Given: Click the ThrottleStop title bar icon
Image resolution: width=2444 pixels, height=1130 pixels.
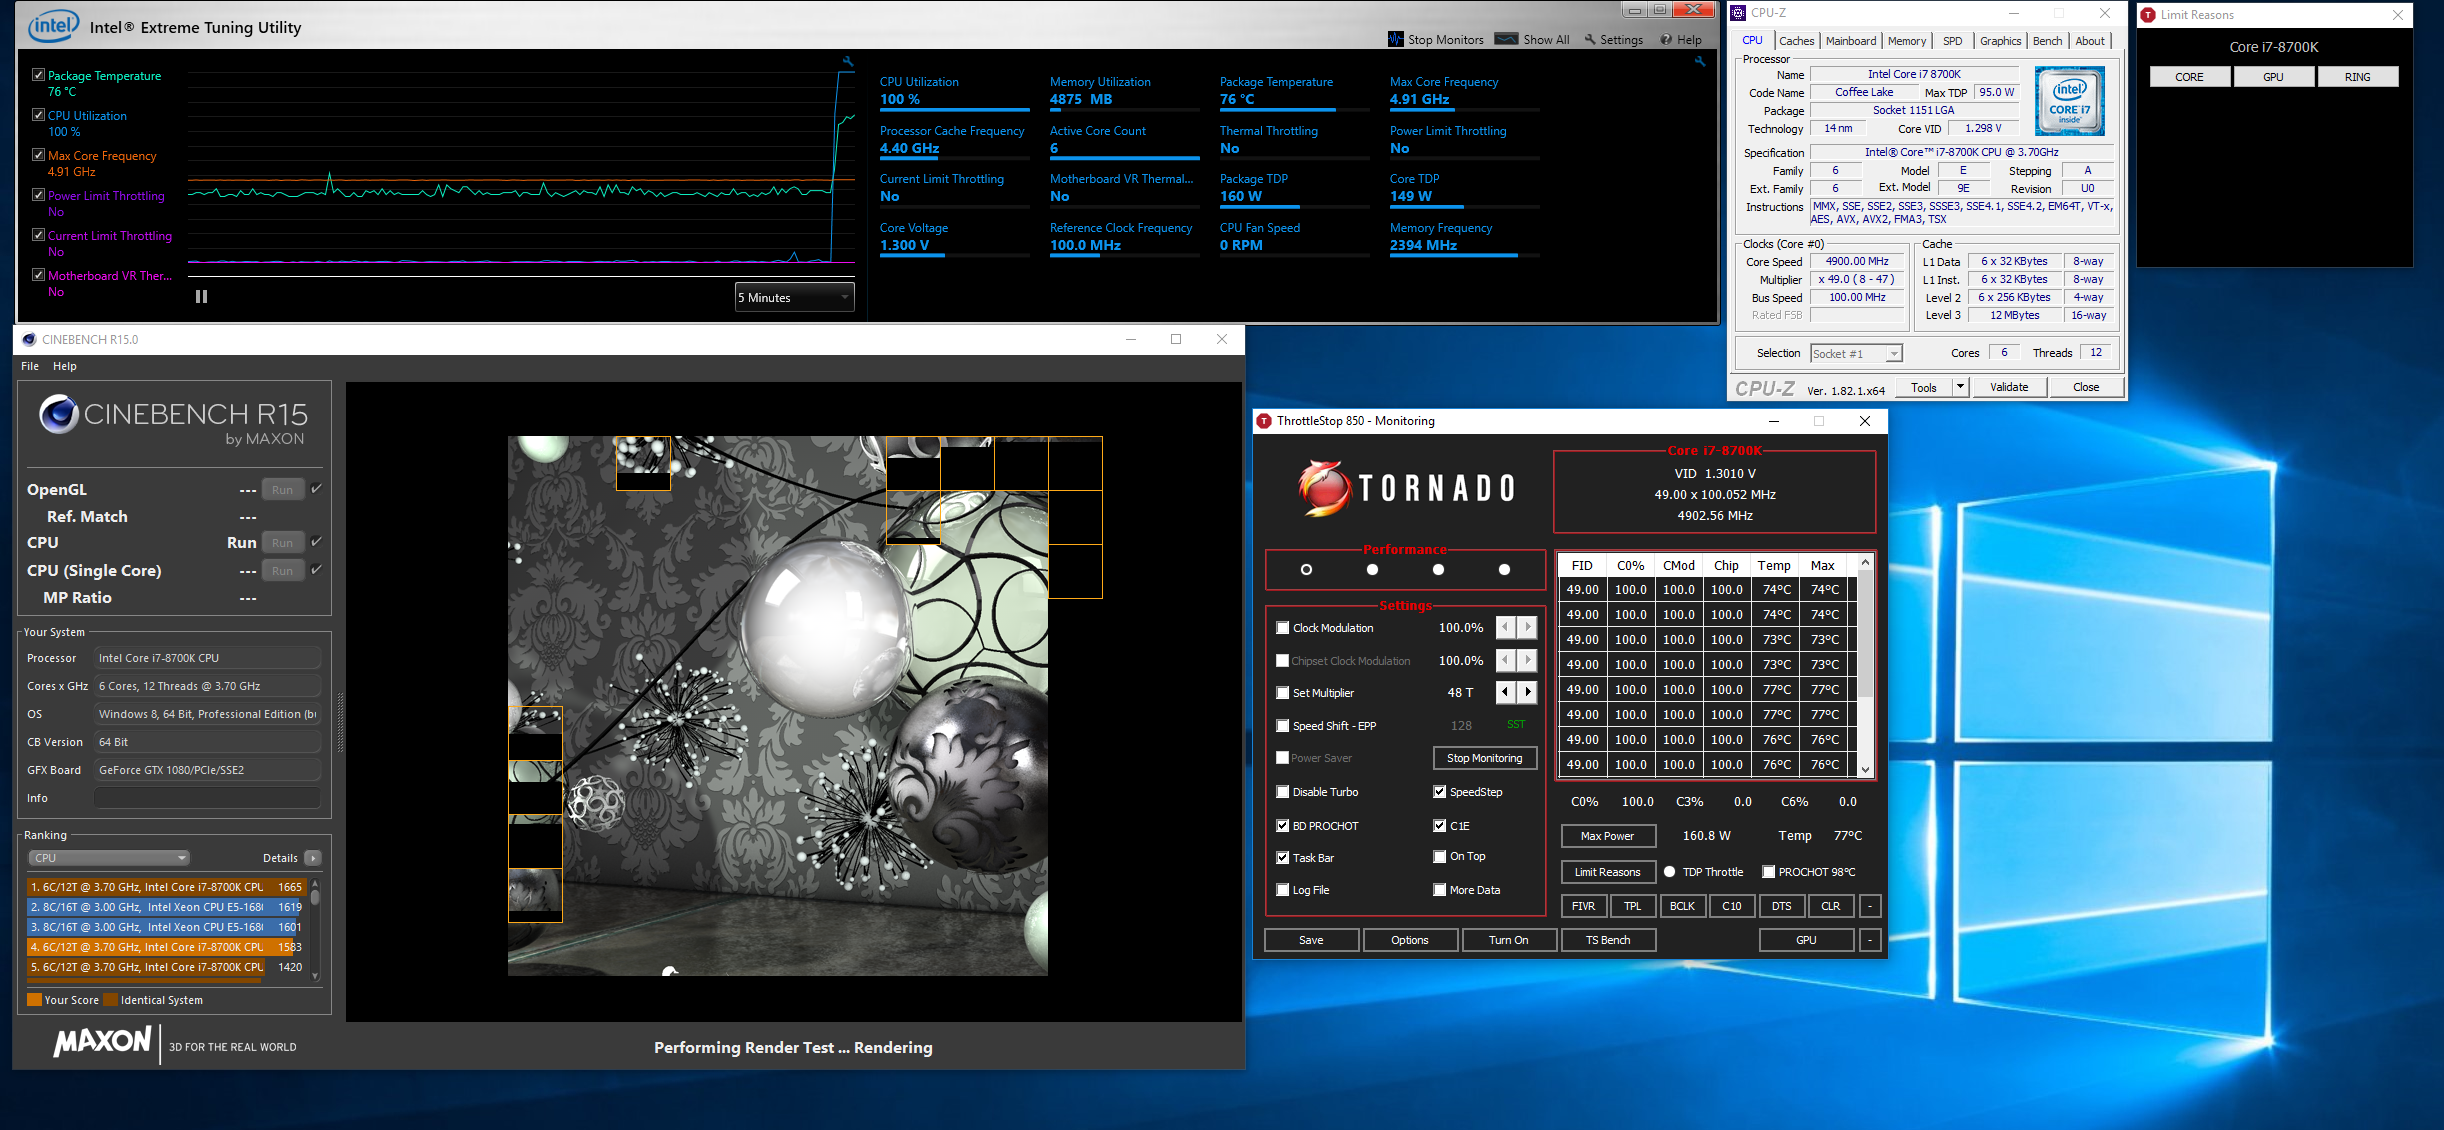Looking at the screenshot, I should coord(1264,421).
